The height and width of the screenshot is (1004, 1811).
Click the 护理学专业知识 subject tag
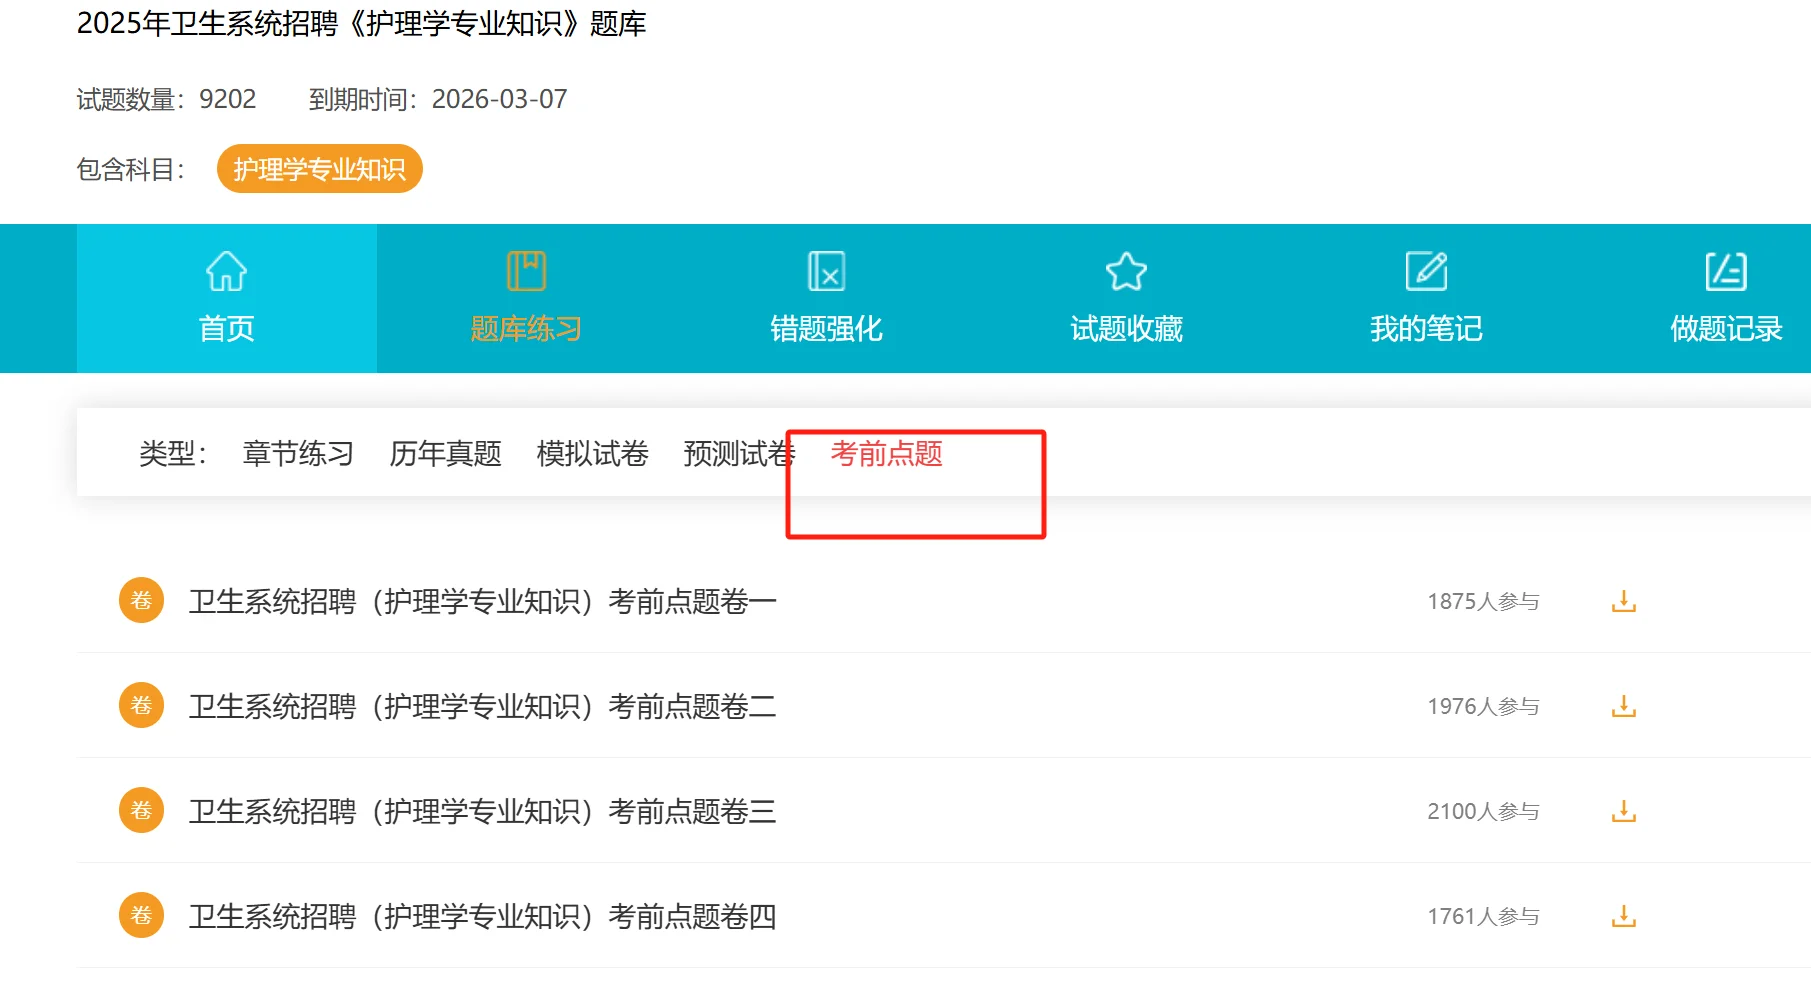click(x=320, y=169)
